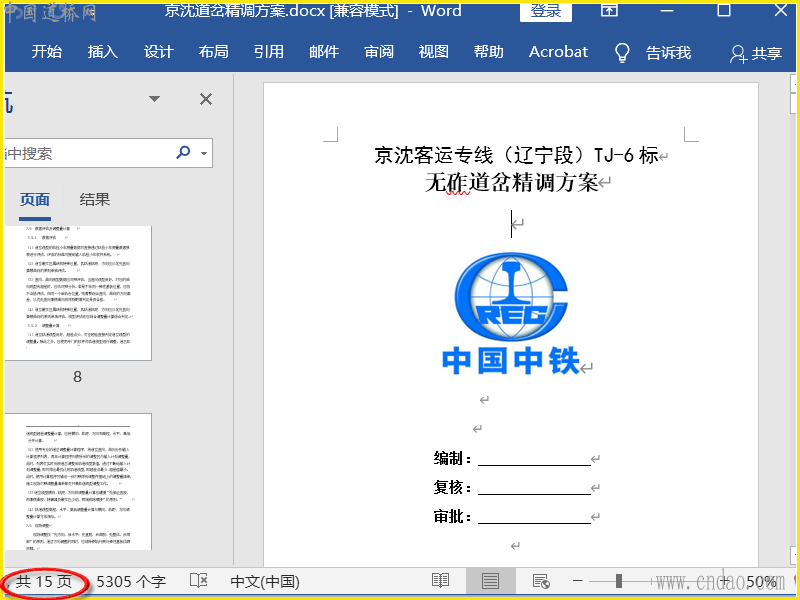The height and width of the screenshot is (600, 800).
Task: Click the 中国中铁 blue text
Action: pos(511,361)
